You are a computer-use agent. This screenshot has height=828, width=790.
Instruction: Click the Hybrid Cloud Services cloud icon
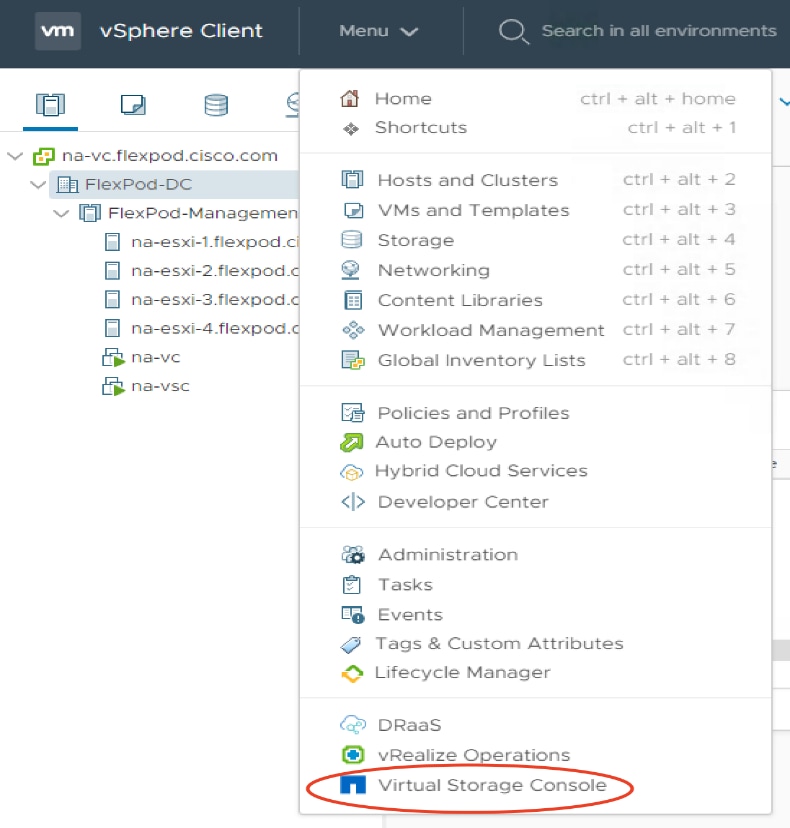[x=352, y=471]
